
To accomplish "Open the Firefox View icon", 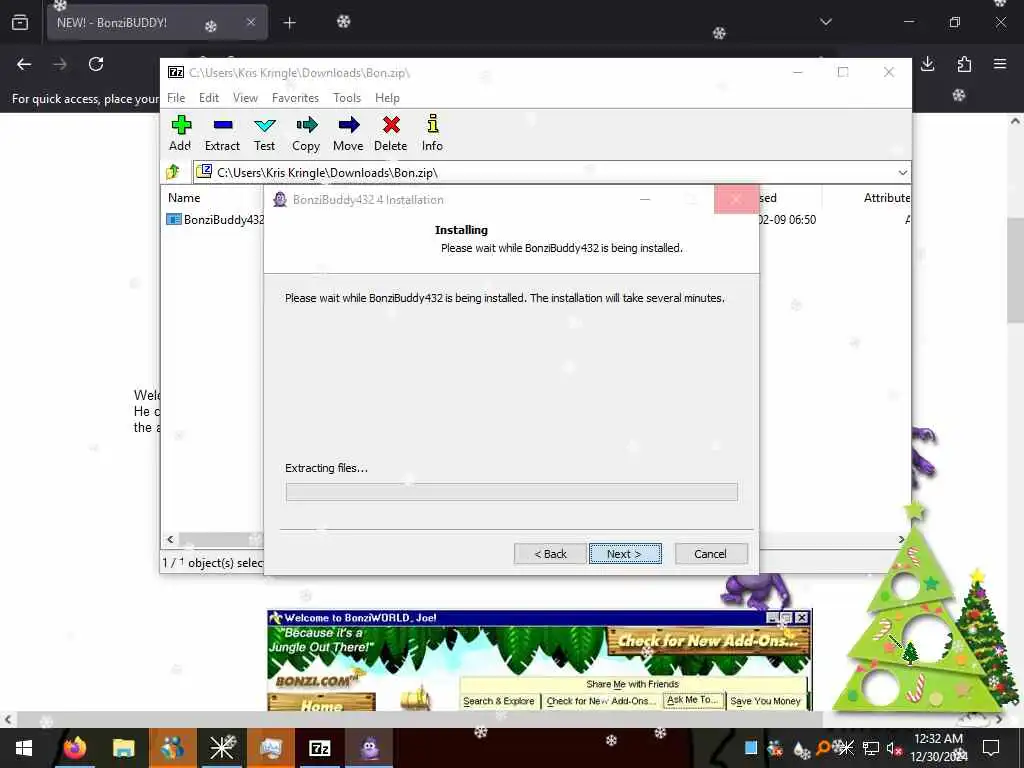I will 20,23.
